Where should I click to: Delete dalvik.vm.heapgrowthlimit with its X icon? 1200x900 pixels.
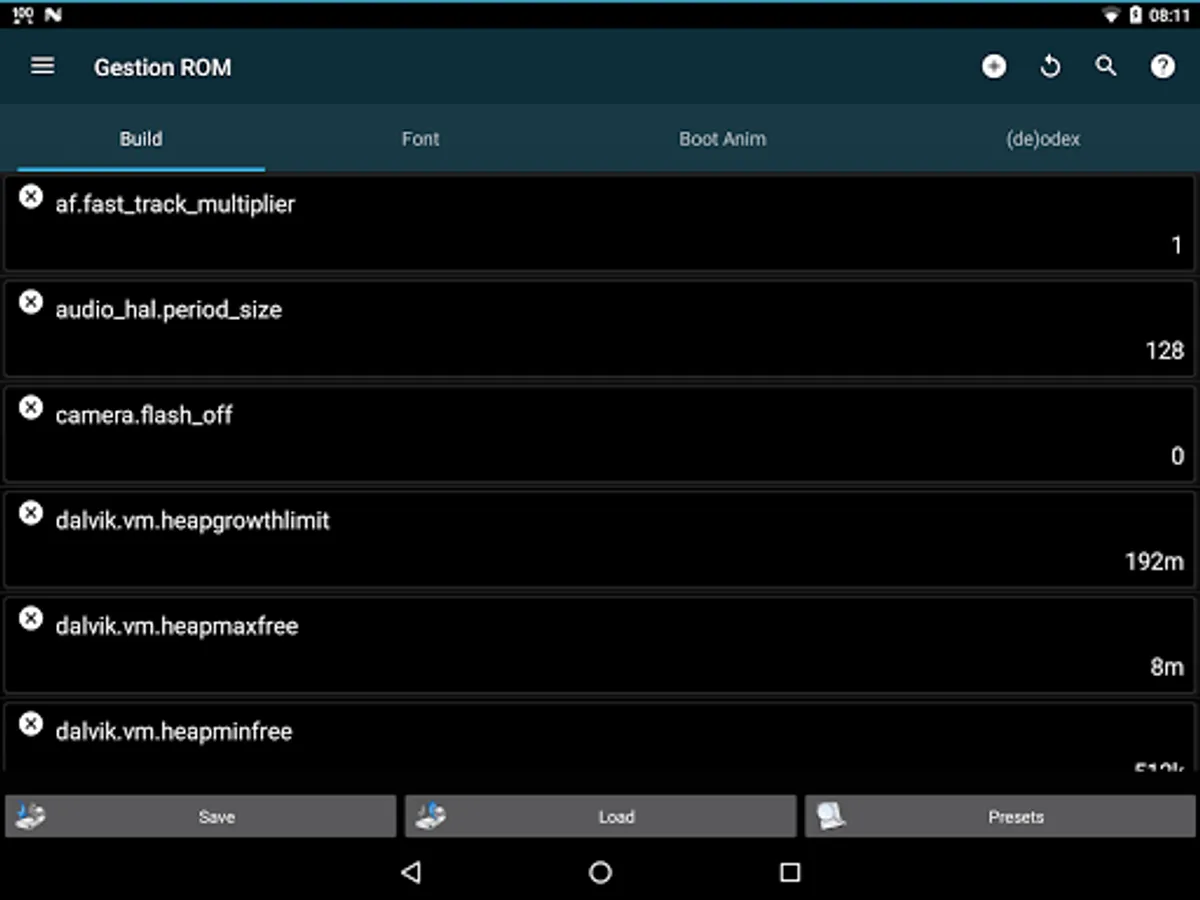click(31, 513)
